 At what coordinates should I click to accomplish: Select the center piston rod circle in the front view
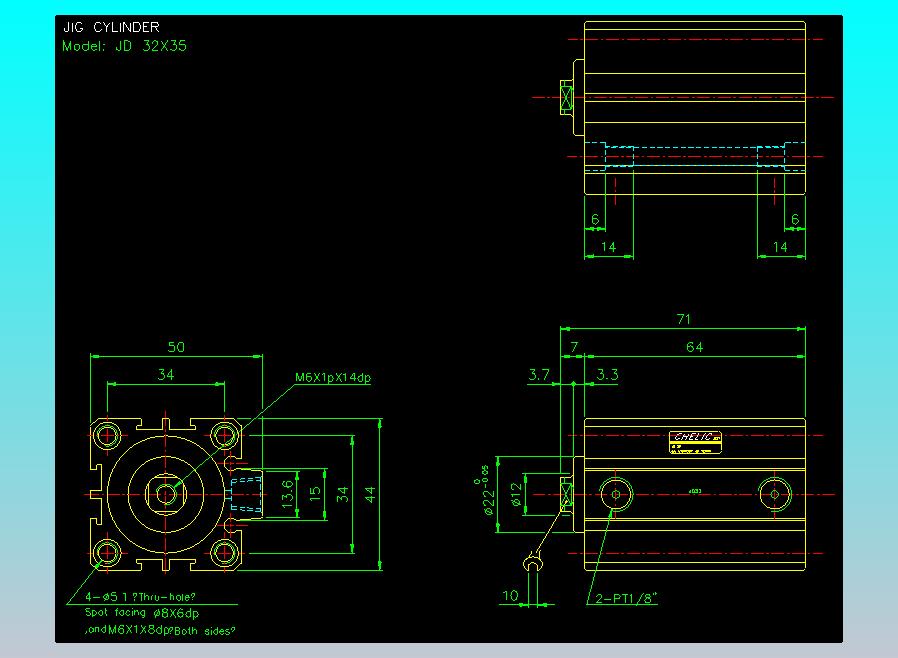click(x=166, y=493)
